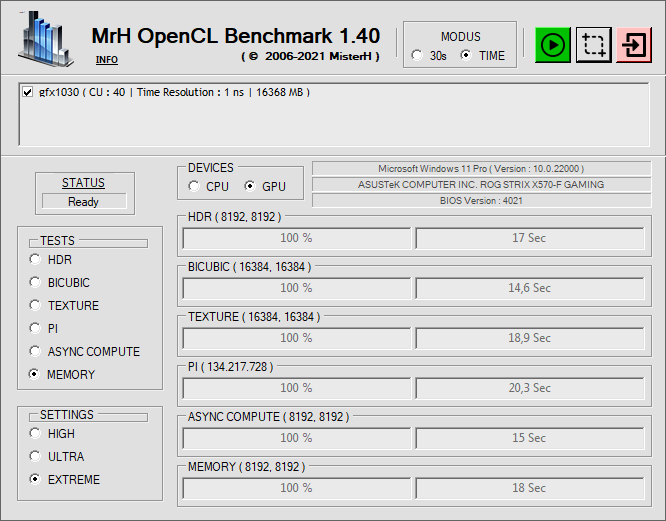Click the ASYNC COMPUTE result '15 Sec'

coord(530,438)
